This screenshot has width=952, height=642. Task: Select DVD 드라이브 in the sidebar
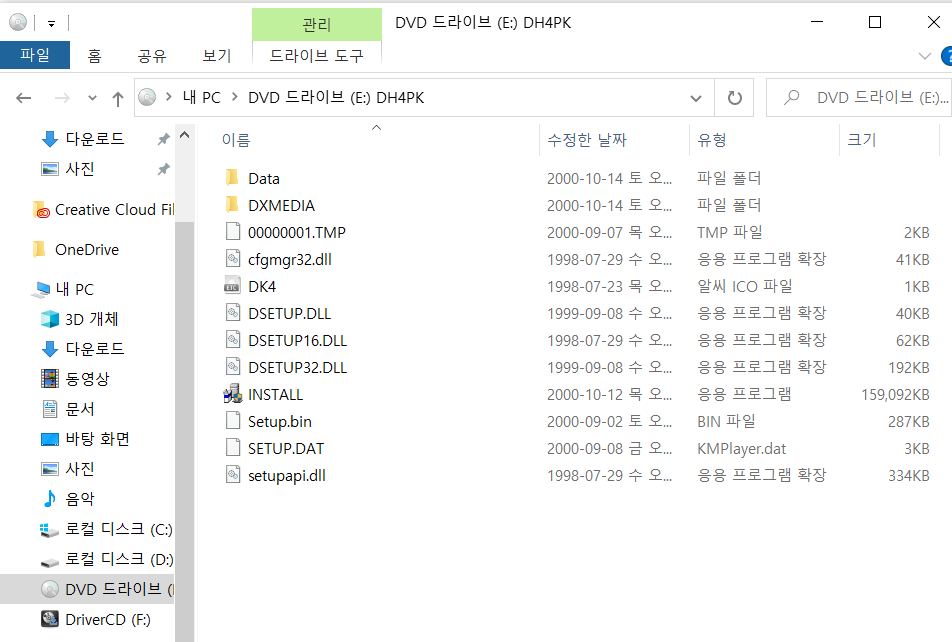click(87, 589)
